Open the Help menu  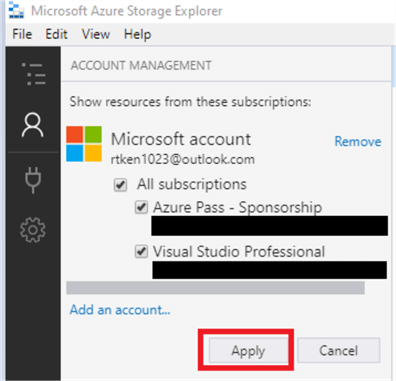(137, 35)
